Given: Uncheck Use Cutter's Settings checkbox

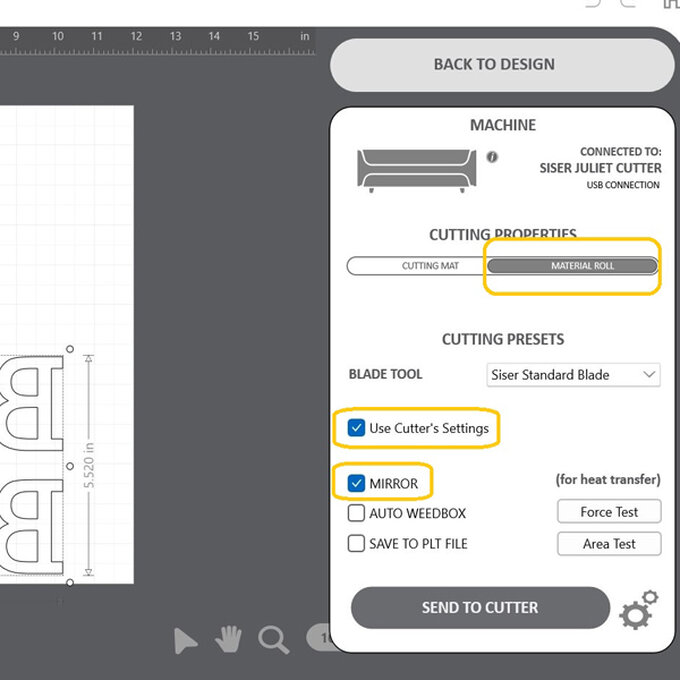Looking at the screenshot, I should point(357,428).
